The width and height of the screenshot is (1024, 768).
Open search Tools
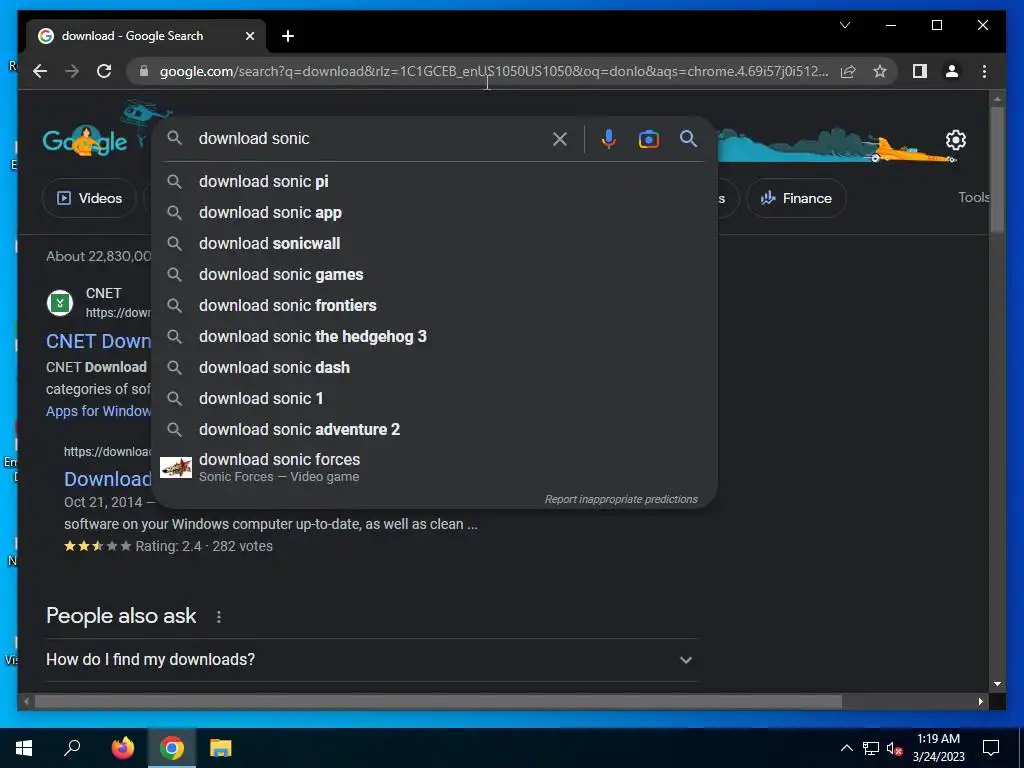click(x=973, y=197)
